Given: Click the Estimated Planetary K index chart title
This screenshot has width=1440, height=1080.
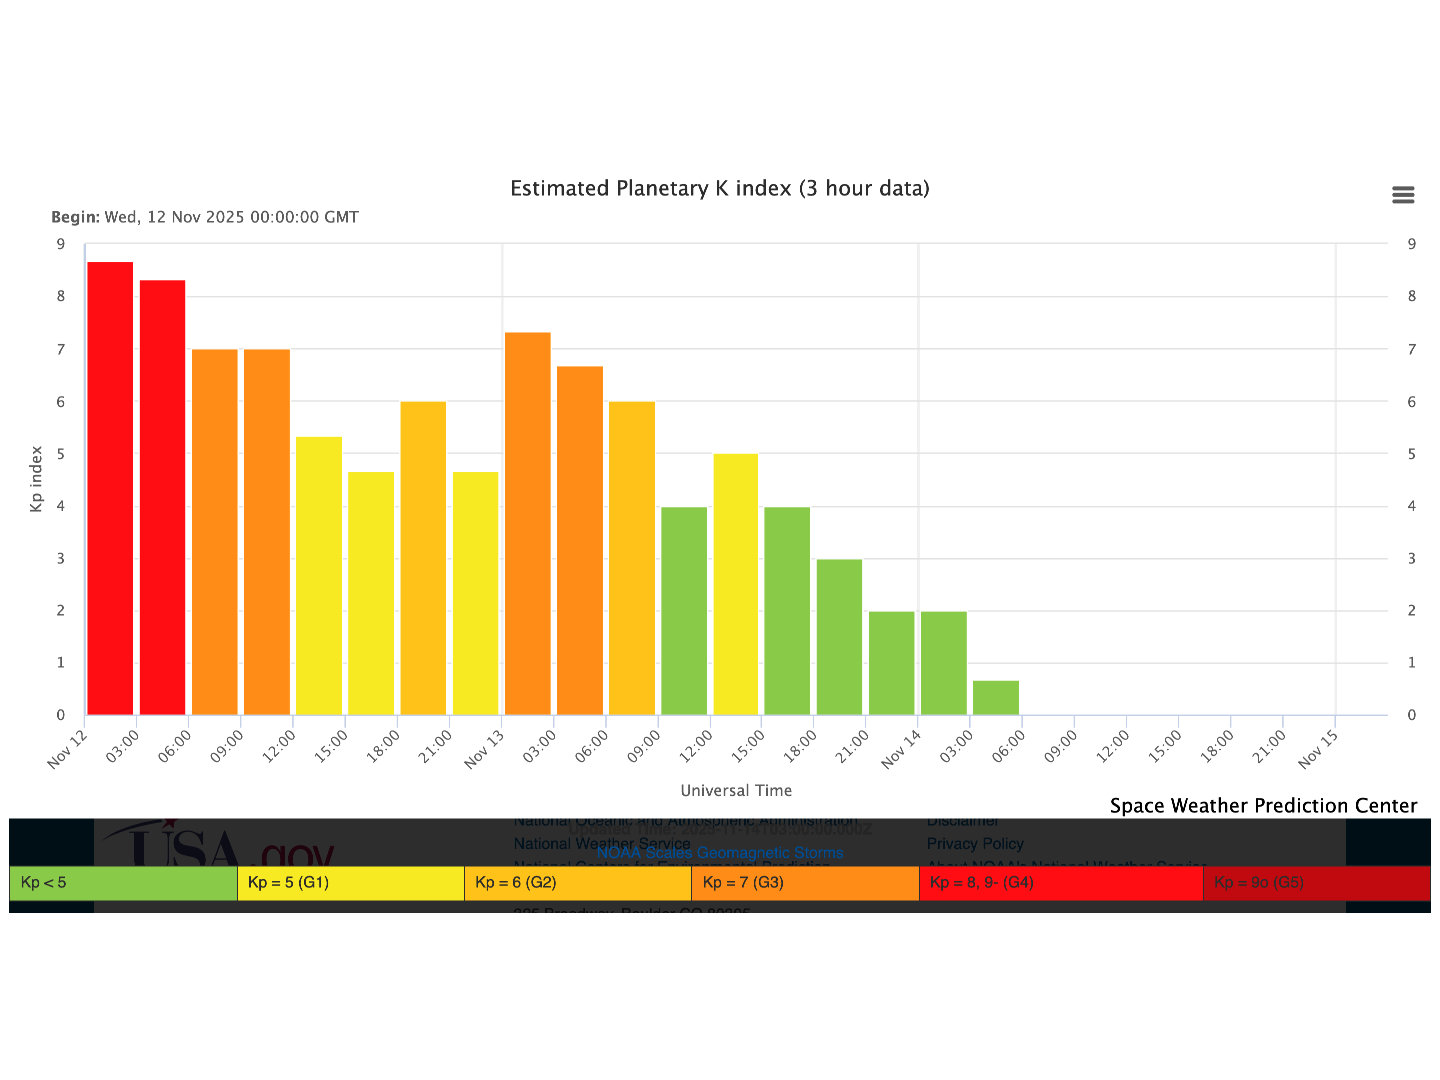Looking at the screenshot, I should 720,189.
